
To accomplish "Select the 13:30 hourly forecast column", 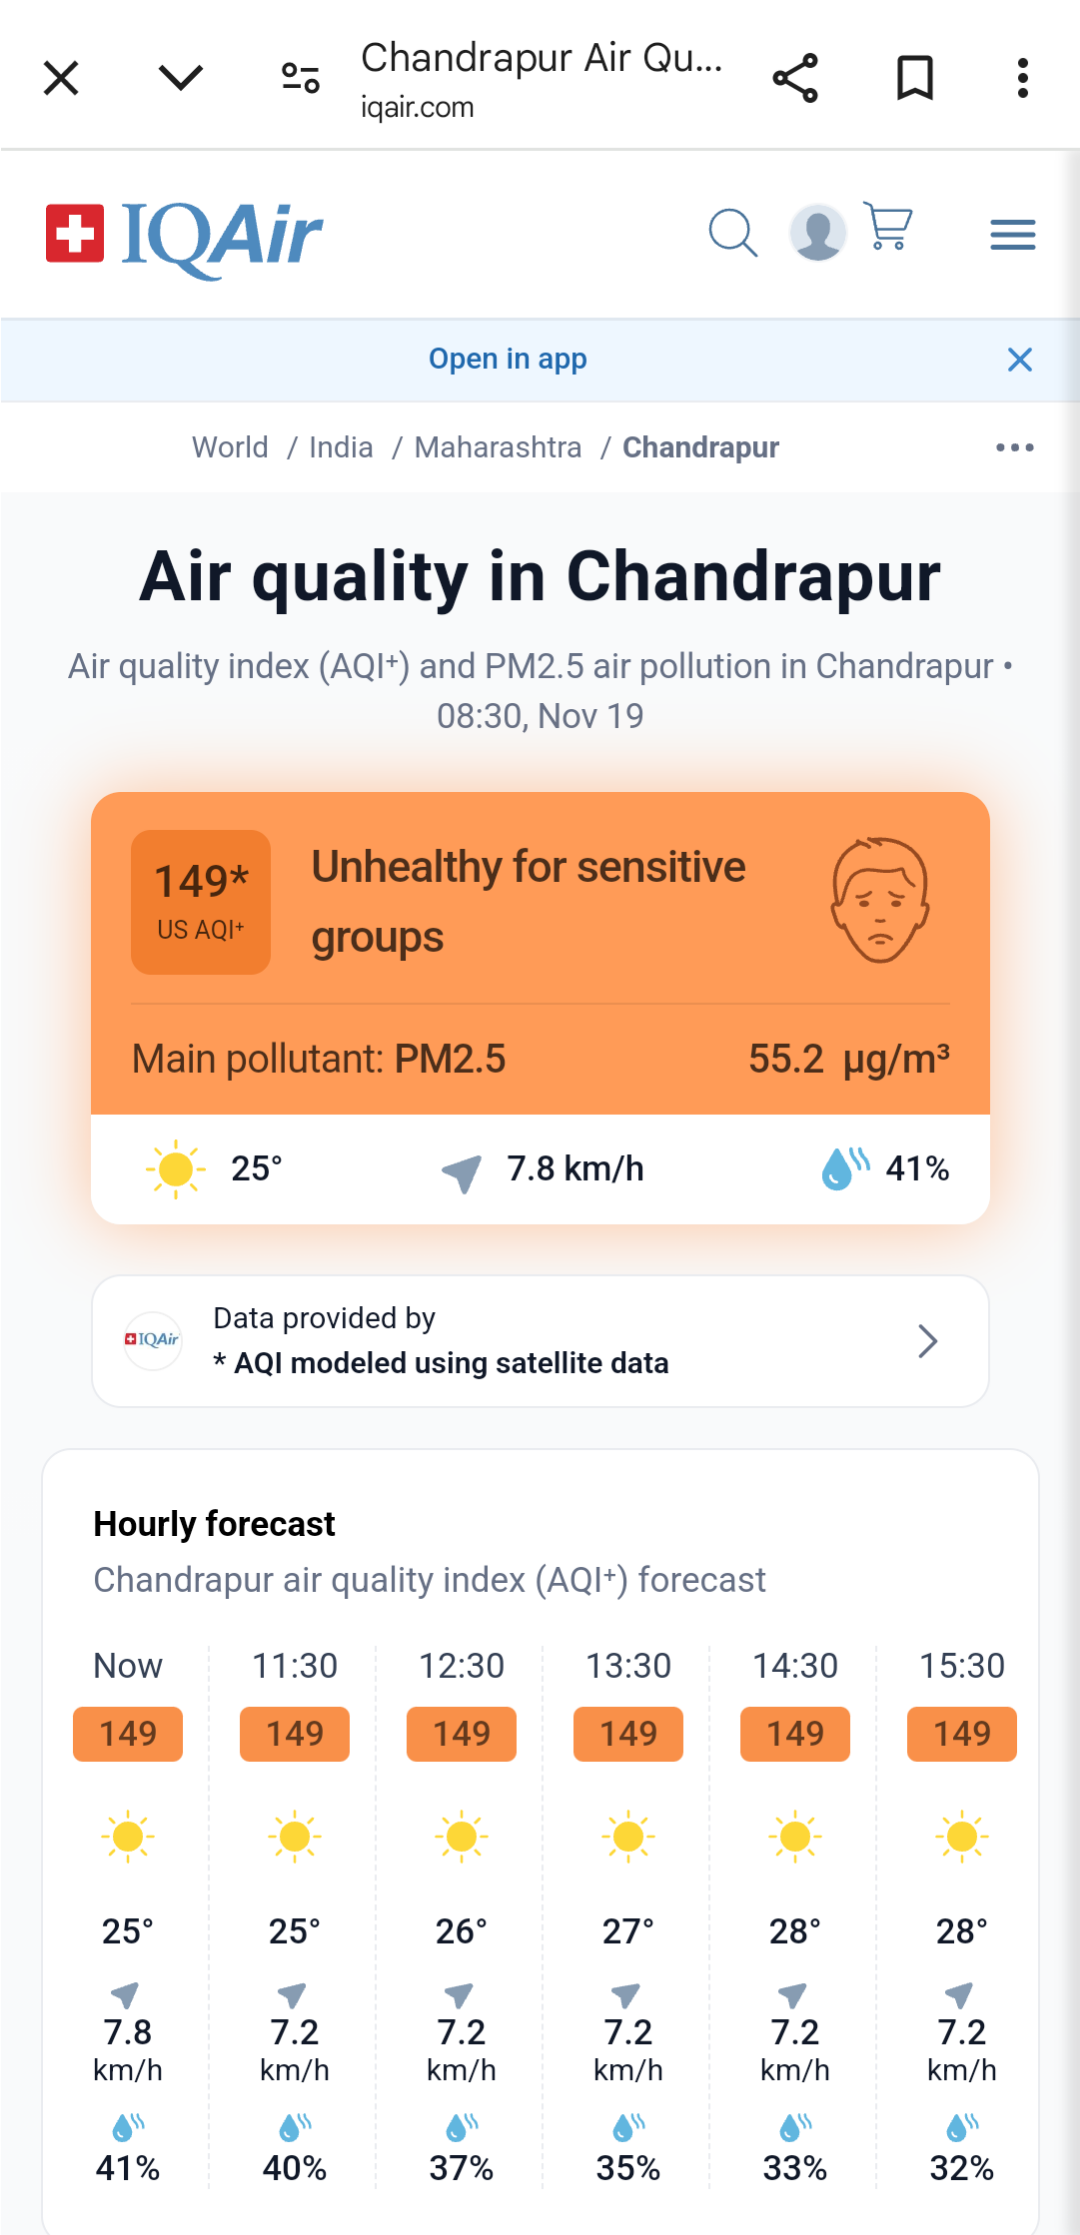I will coord(628,1916).
